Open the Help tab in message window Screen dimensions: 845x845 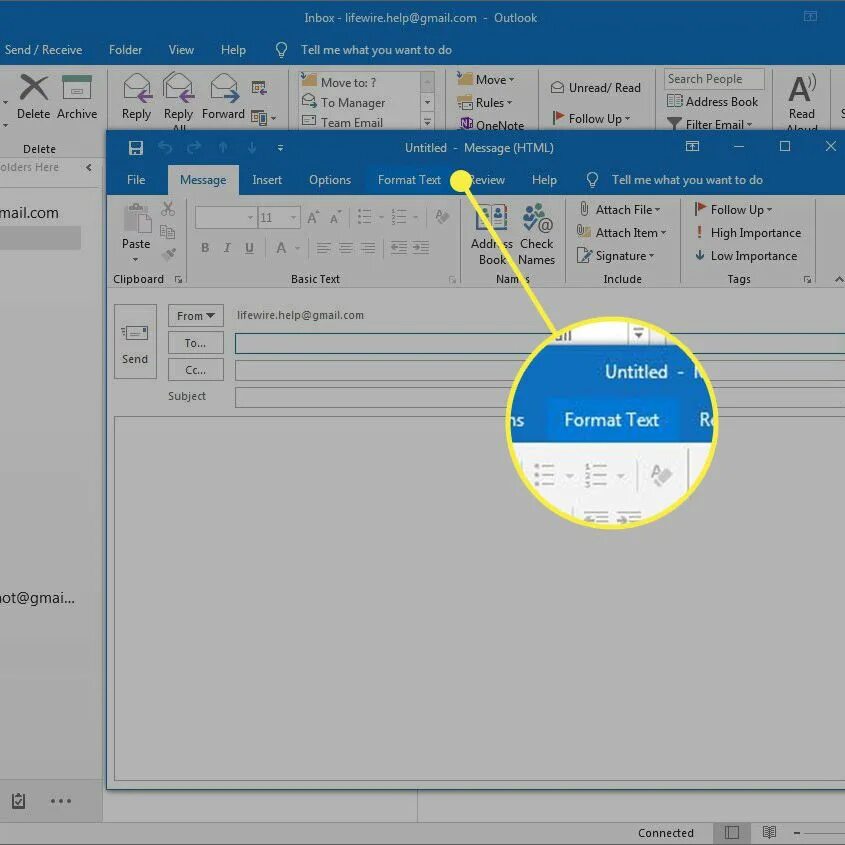click(x=544, y=180)
